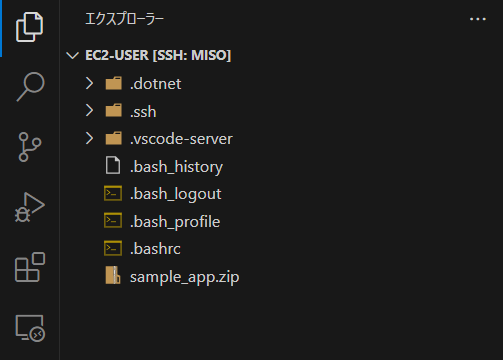
Task: Open the Search view icon
Action: 30,86
